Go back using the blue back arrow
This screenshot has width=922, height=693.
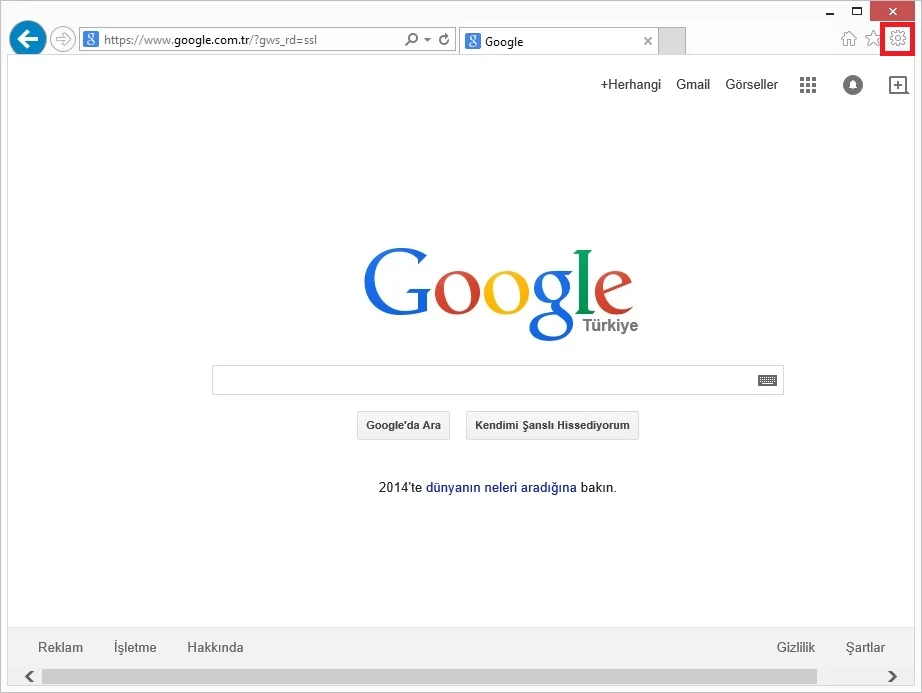(x=28, y=39)
